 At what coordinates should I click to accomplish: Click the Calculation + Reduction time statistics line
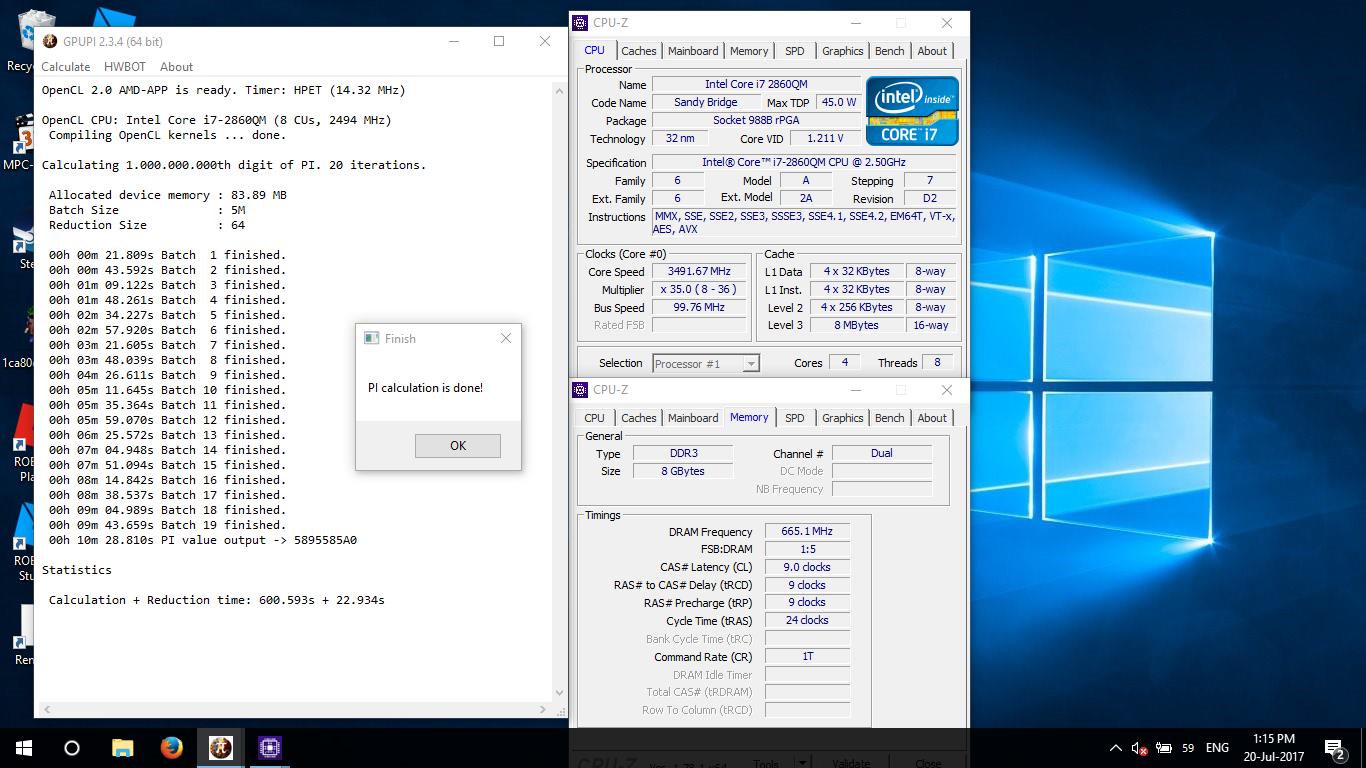(x=217, y=600)
